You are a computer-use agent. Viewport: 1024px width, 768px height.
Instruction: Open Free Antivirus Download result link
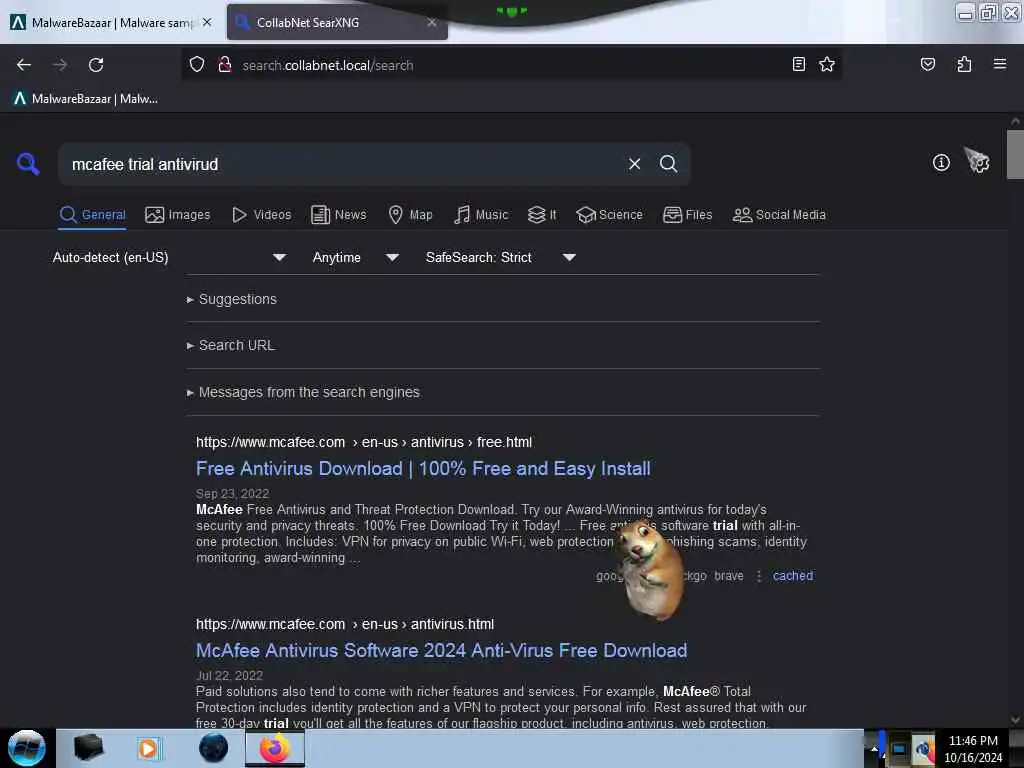pos(423,469)
